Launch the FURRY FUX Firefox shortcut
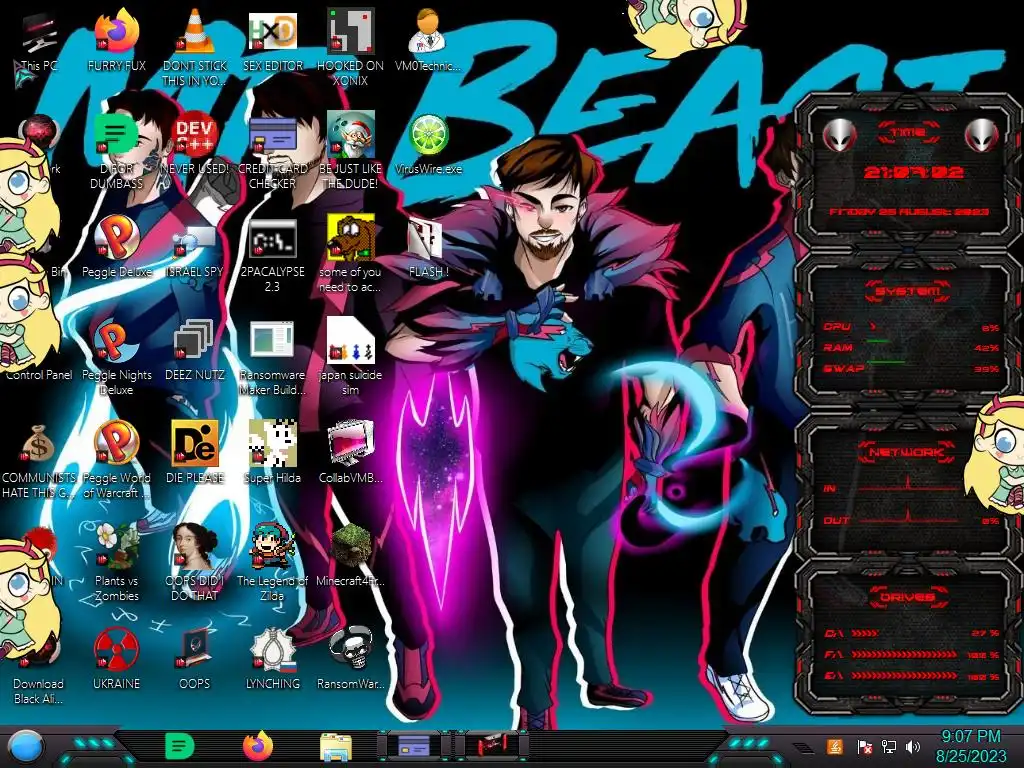The image size is (1024, 768). [117, 42]
